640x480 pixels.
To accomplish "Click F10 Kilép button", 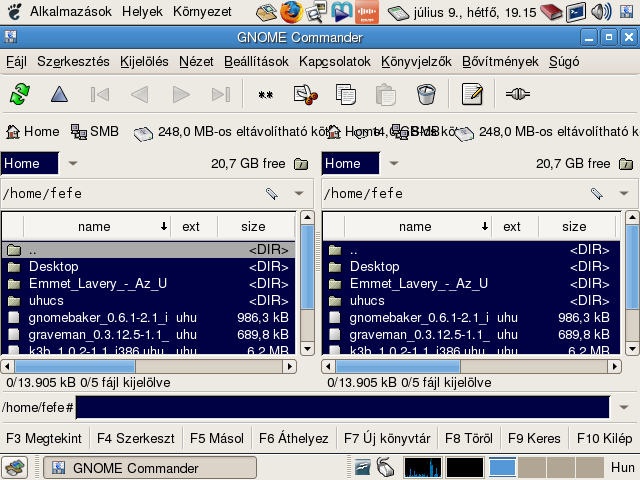I will click(x=604, y=438).
